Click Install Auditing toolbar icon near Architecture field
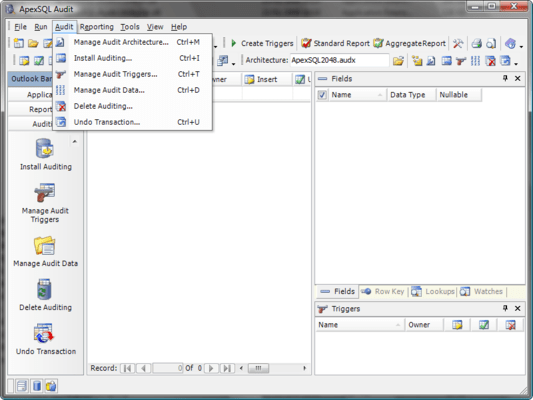Image resolution: width=533 pixels, height=400 pixels. click(446, 61)
